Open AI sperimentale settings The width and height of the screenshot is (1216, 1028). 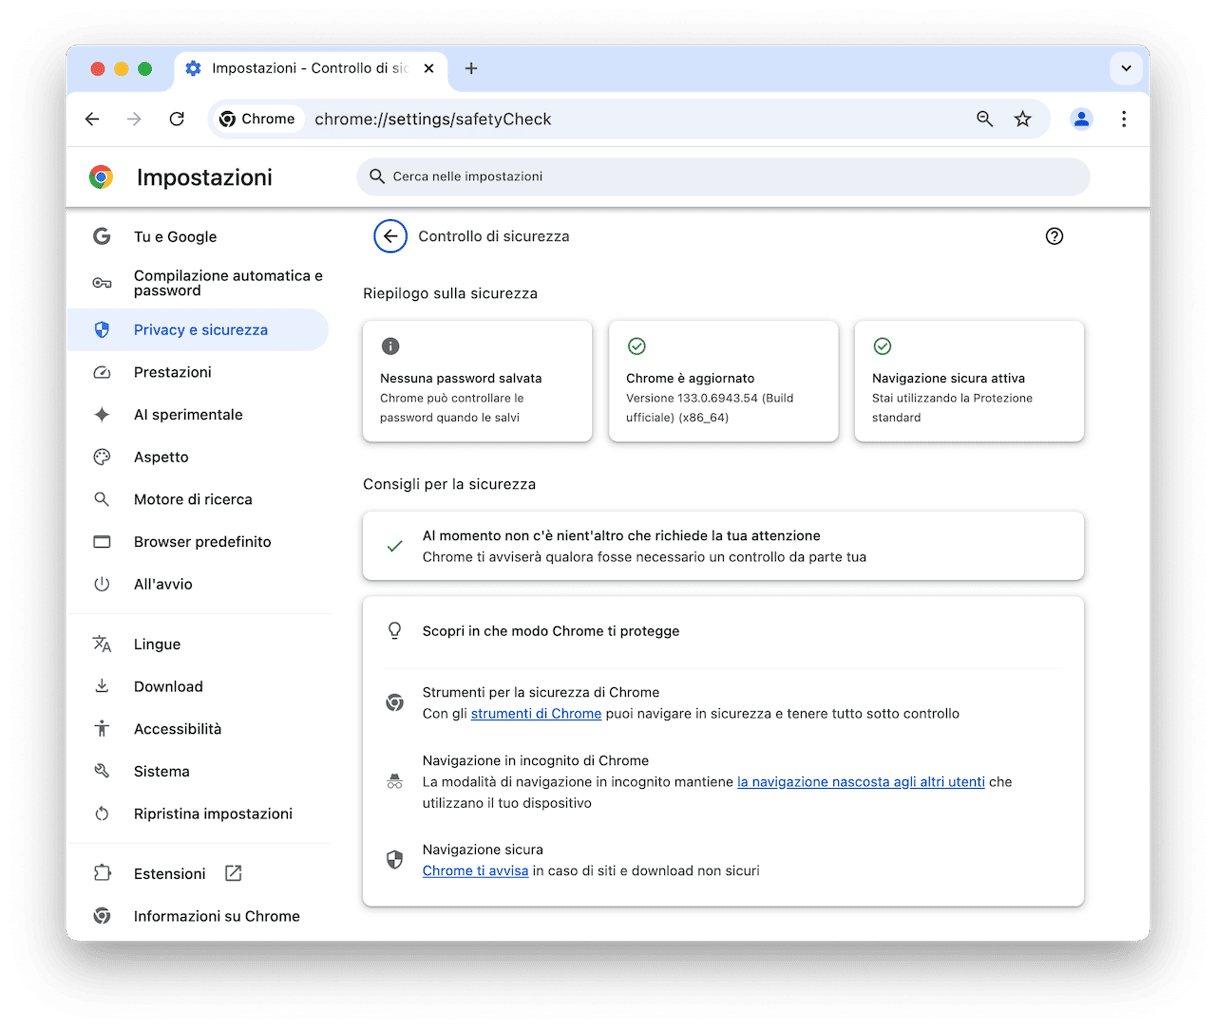(198, 414)
